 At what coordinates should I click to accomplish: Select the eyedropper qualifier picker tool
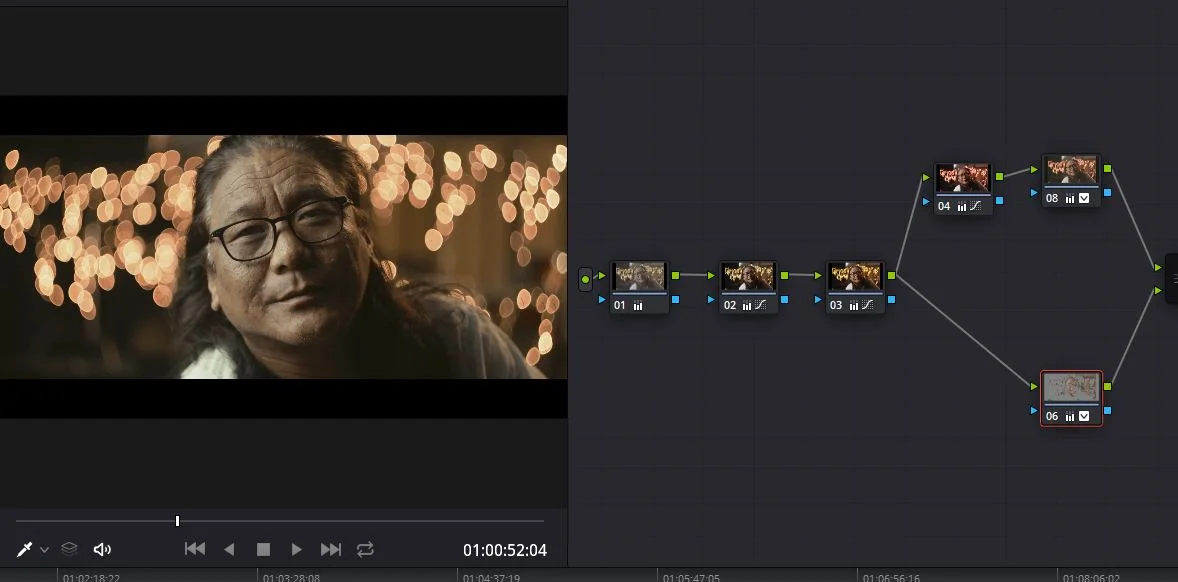click(x=24, y=550)
